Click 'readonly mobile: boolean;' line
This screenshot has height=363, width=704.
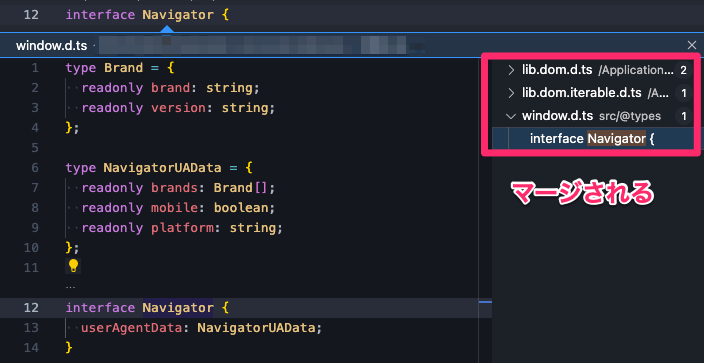178,208
